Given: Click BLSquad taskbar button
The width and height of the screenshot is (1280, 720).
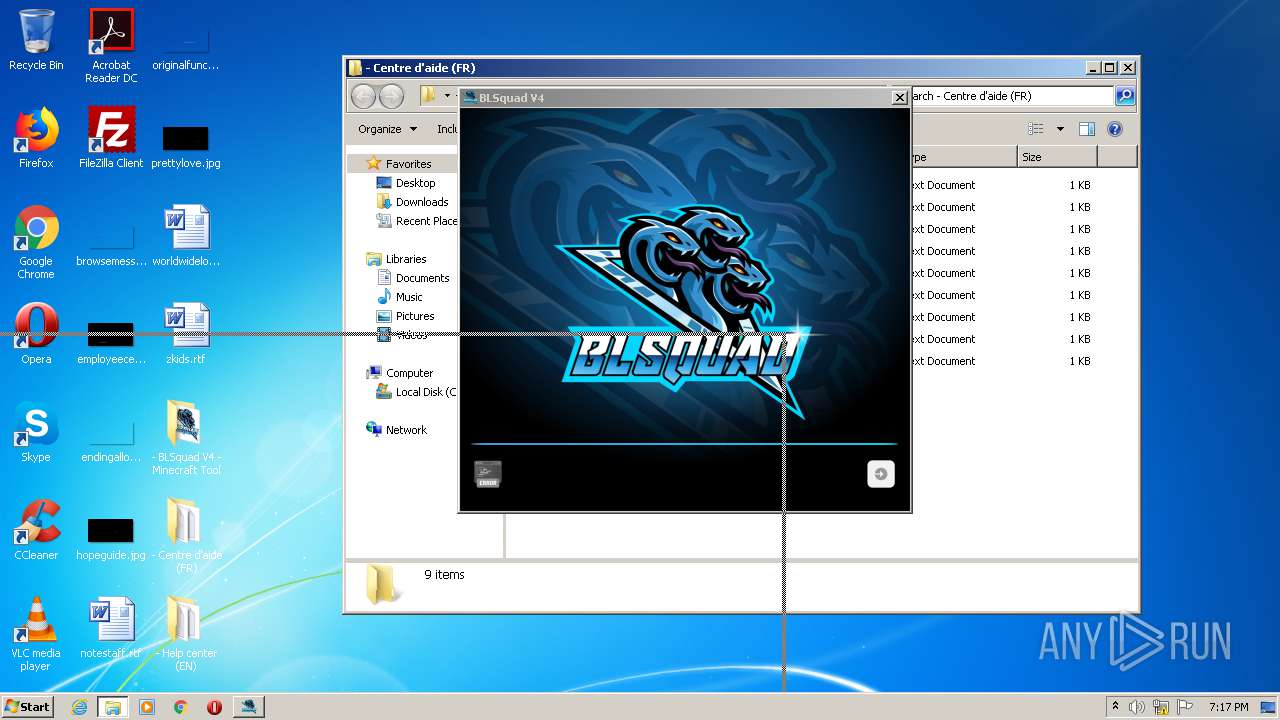Looking at the screenshot, I should click(x=248, y=707).
